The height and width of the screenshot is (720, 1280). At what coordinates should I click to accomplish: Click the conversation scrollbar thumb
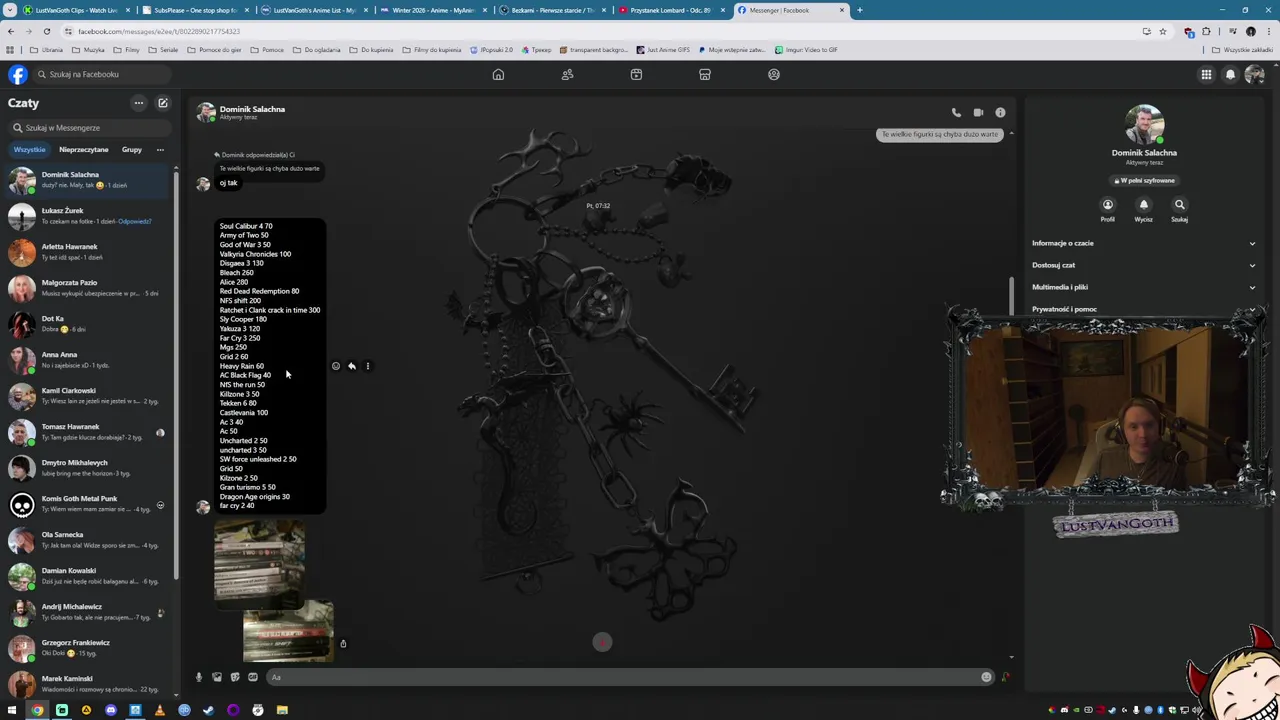[1011, 295]
